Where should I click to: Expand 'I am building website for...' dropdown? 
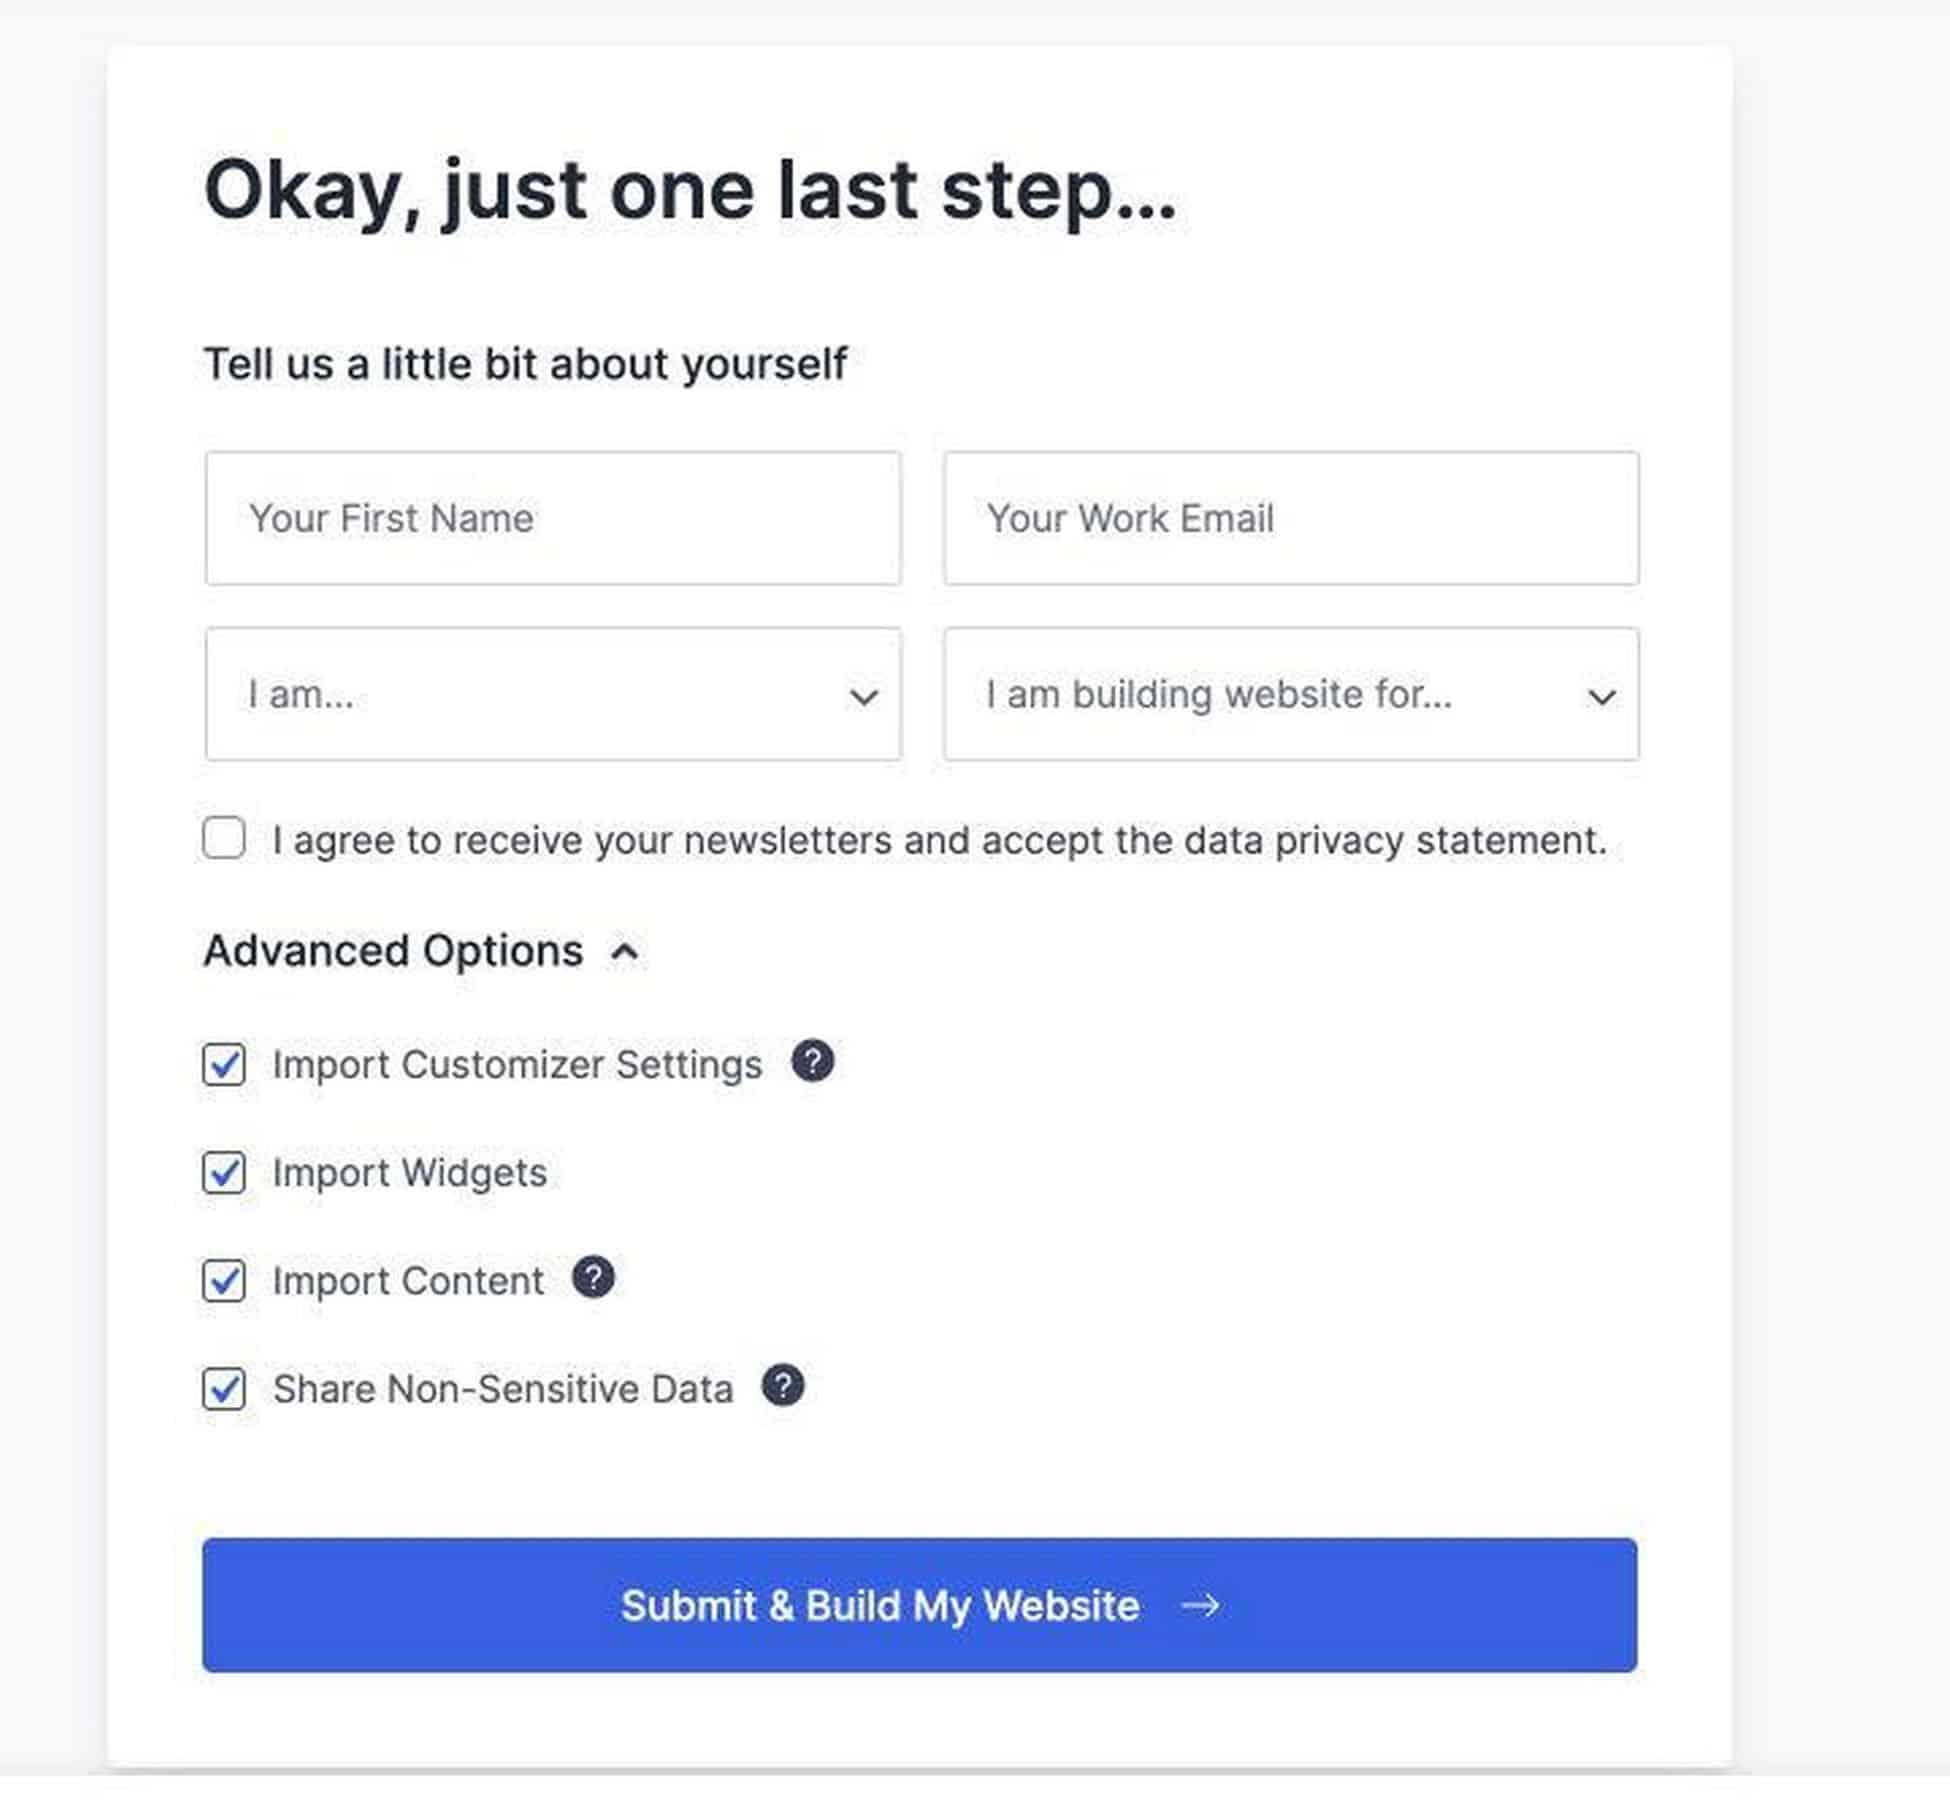tap(1291, 694)
